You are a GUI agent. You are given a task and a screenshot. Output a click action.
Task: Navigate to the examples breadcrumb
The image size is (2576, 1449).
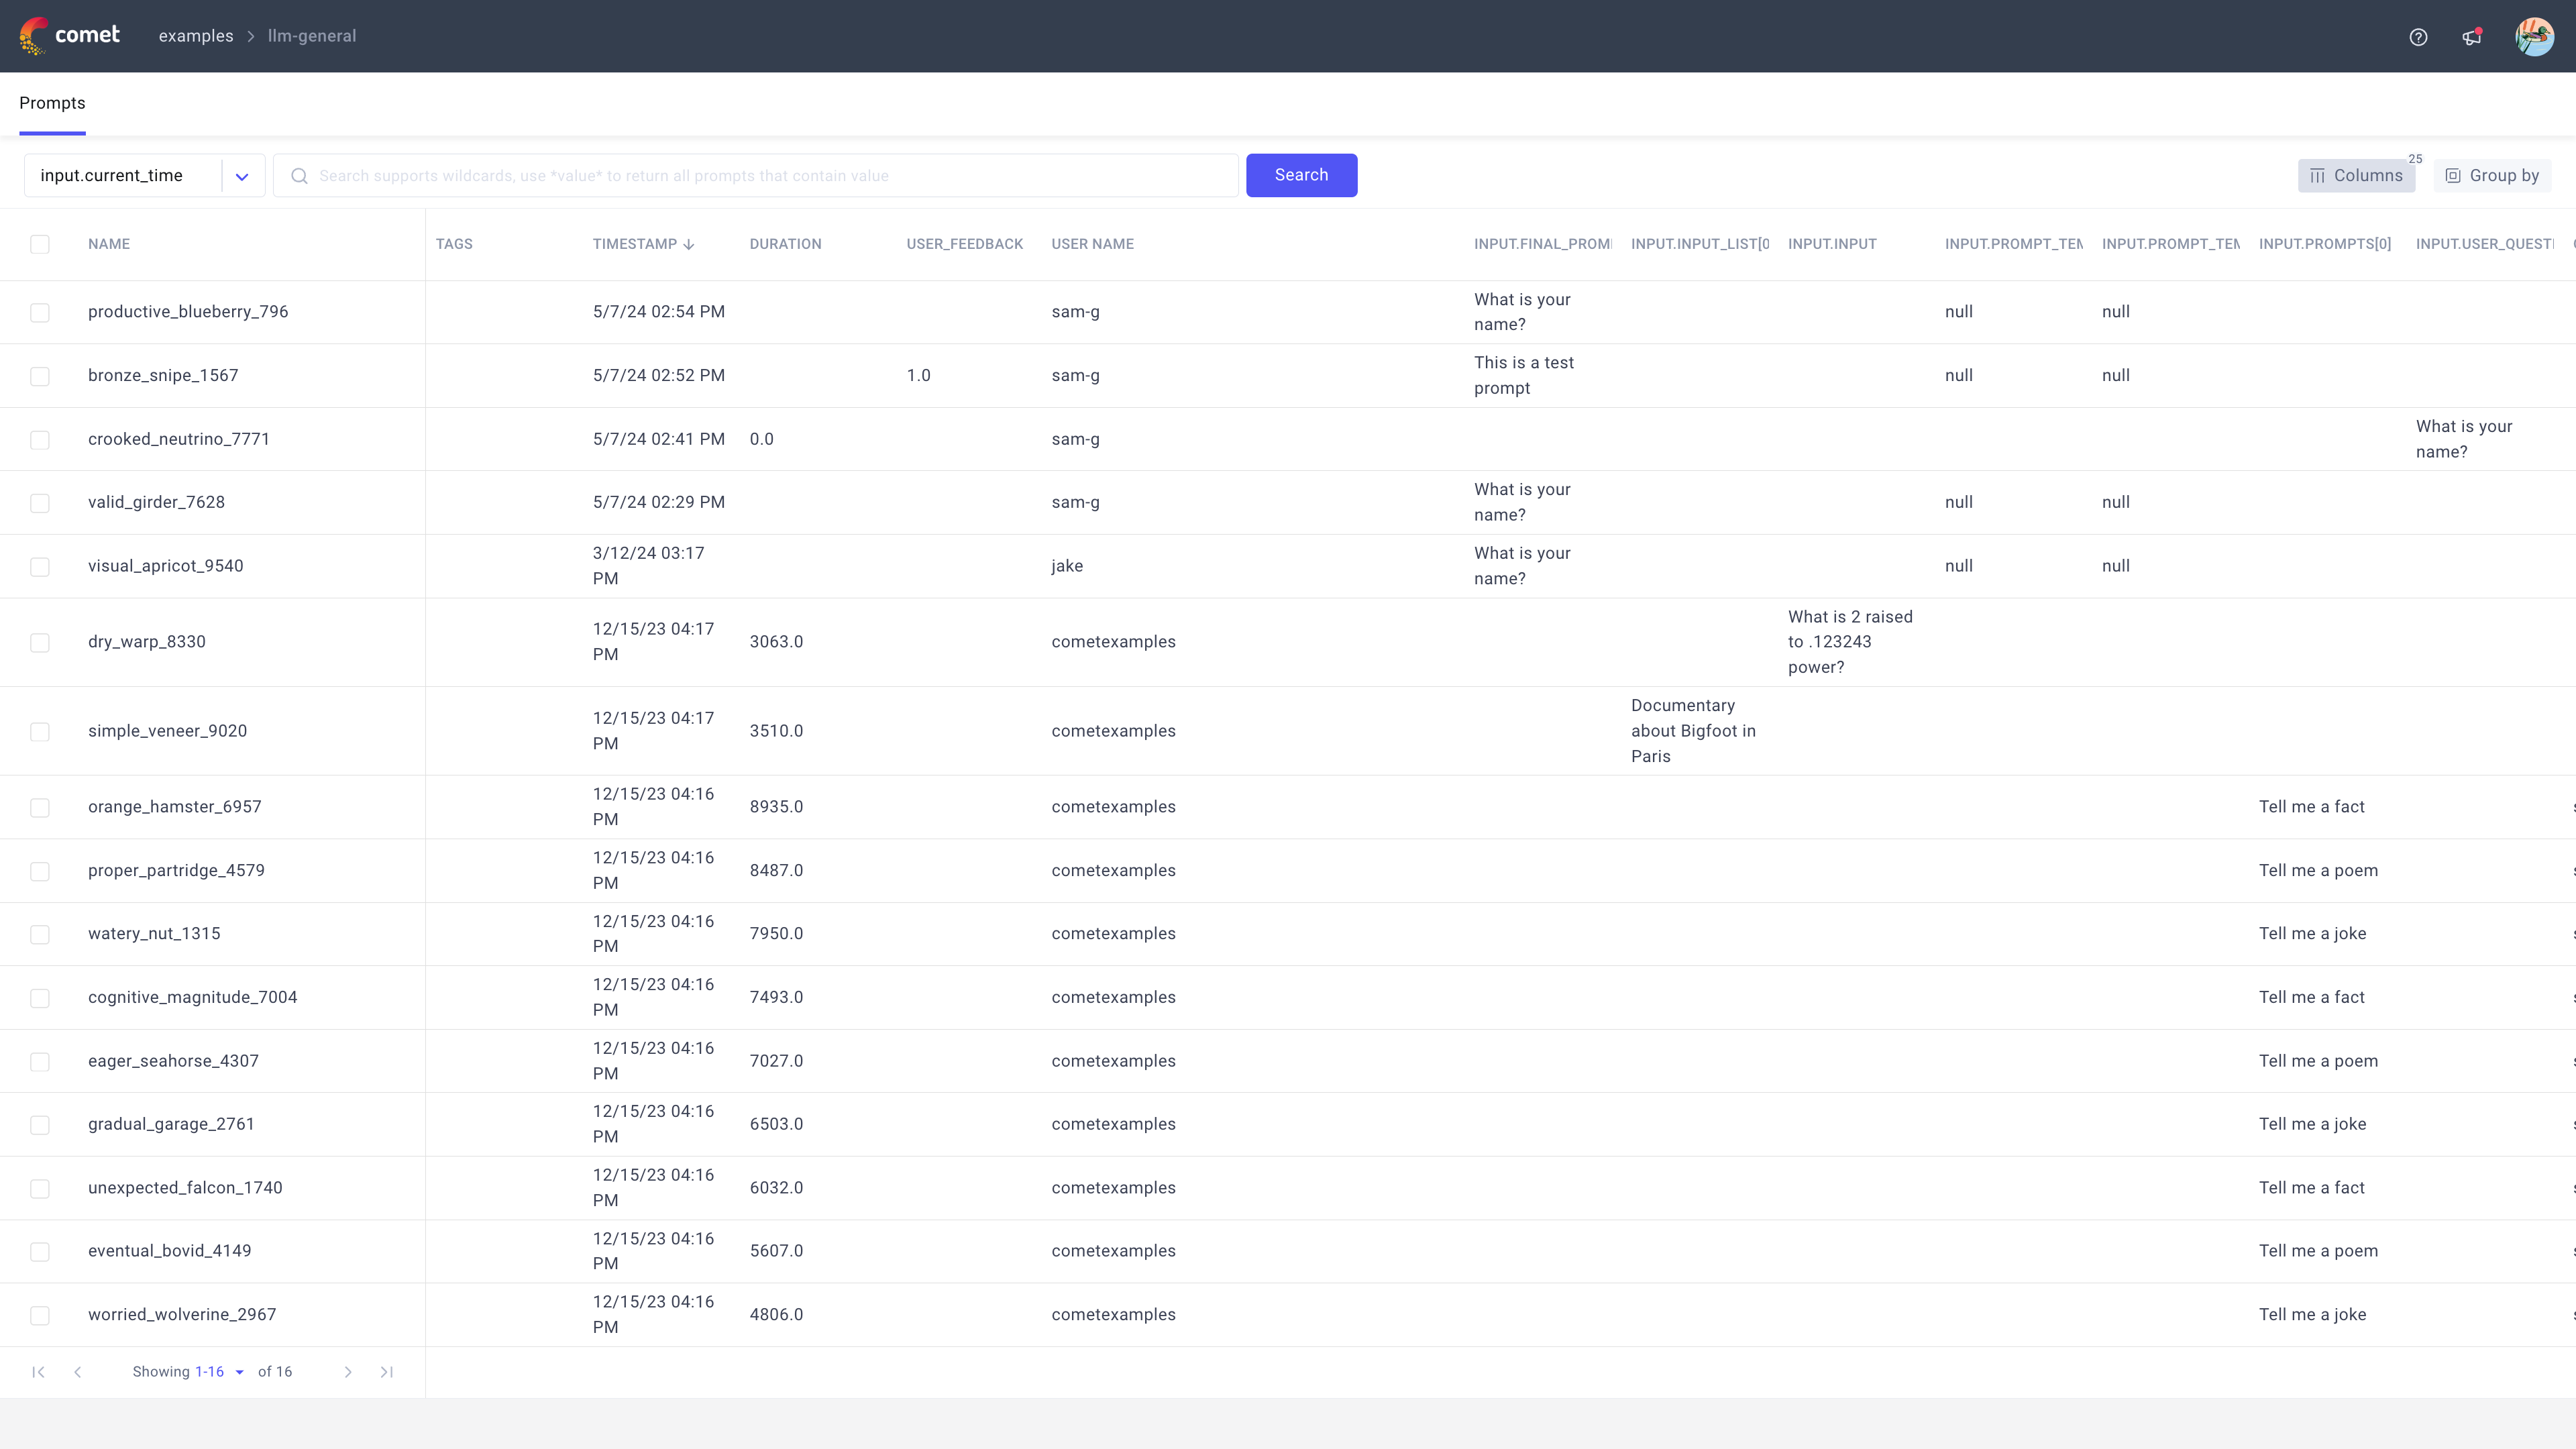coord(196,36)
